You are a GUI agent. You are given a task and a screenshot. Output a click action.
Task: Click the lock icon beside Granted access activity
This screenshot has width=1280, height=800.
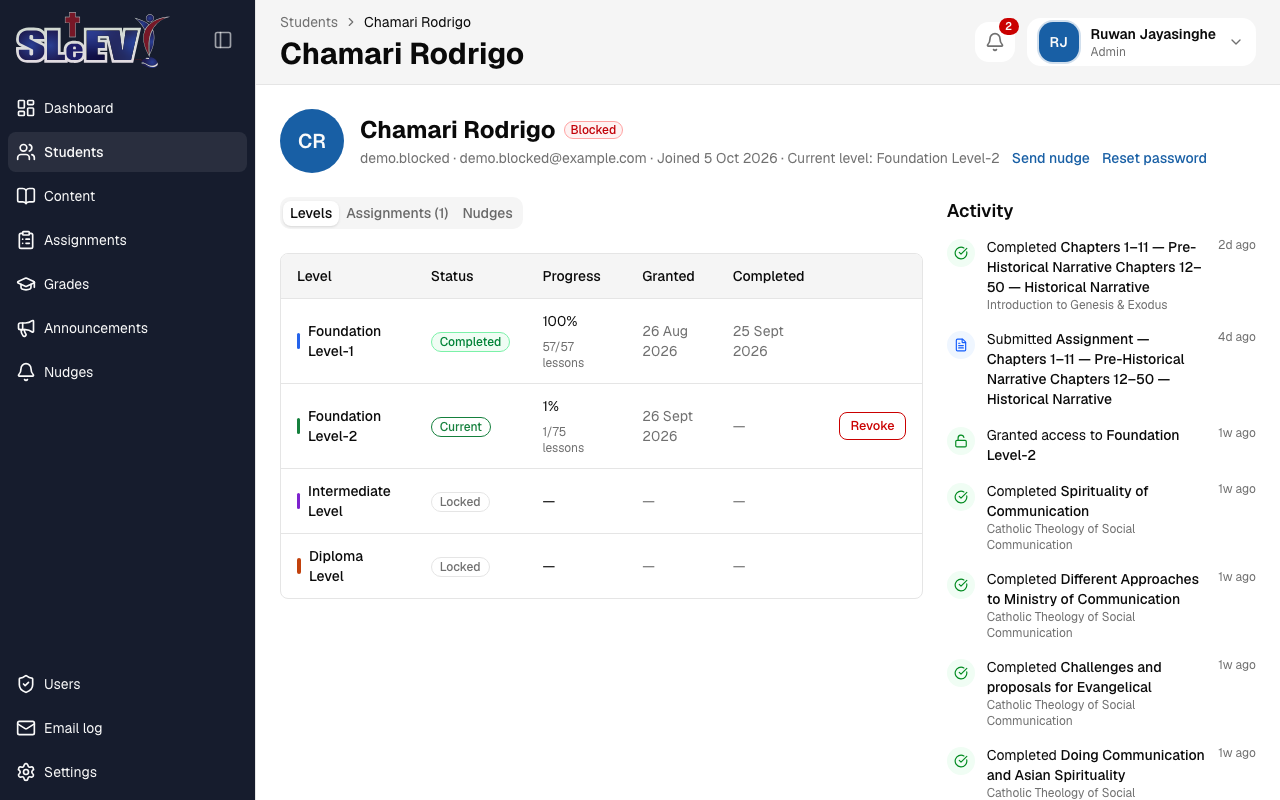(961, 441)
